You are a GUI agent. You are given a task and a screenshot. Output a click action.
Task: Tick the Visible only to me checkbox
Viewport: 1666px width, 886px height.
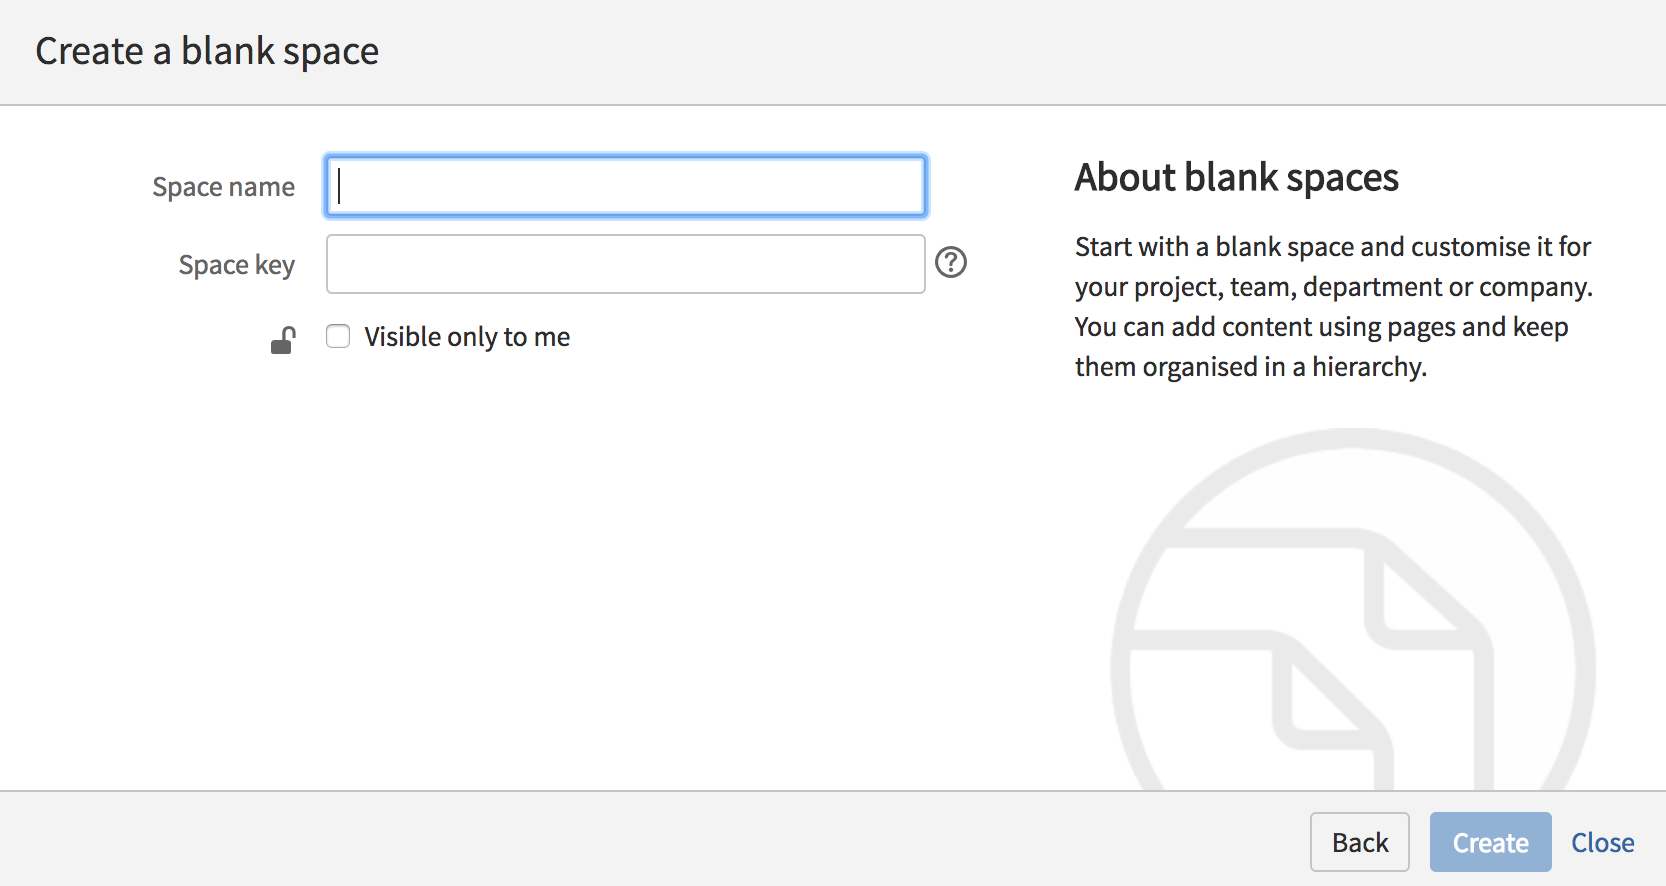pyautogui.click(x=338, y=336)
